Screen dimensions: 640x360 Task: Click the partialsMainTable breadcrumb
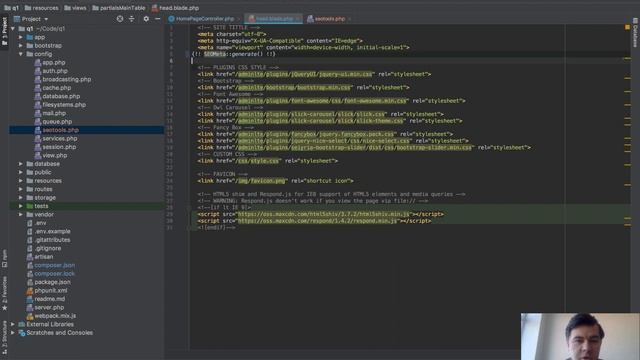pyautogui.click(x=118, y=8)
